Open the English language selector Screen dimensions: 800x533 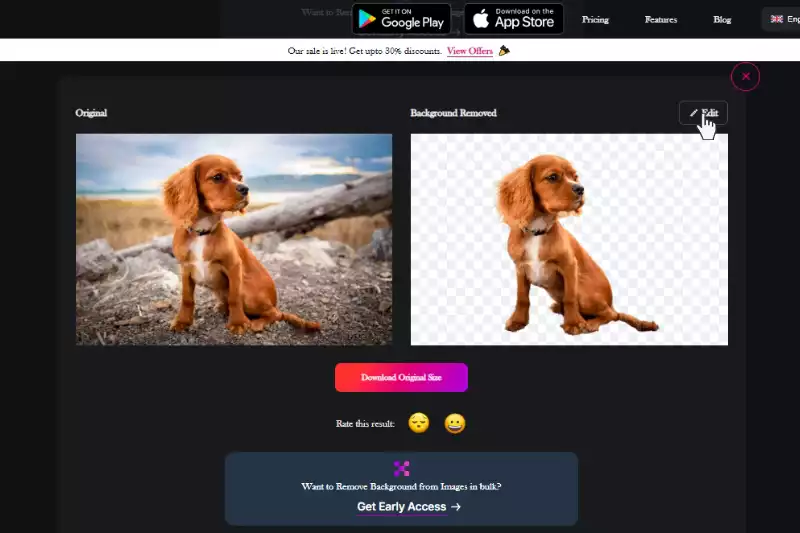(781, 19)
